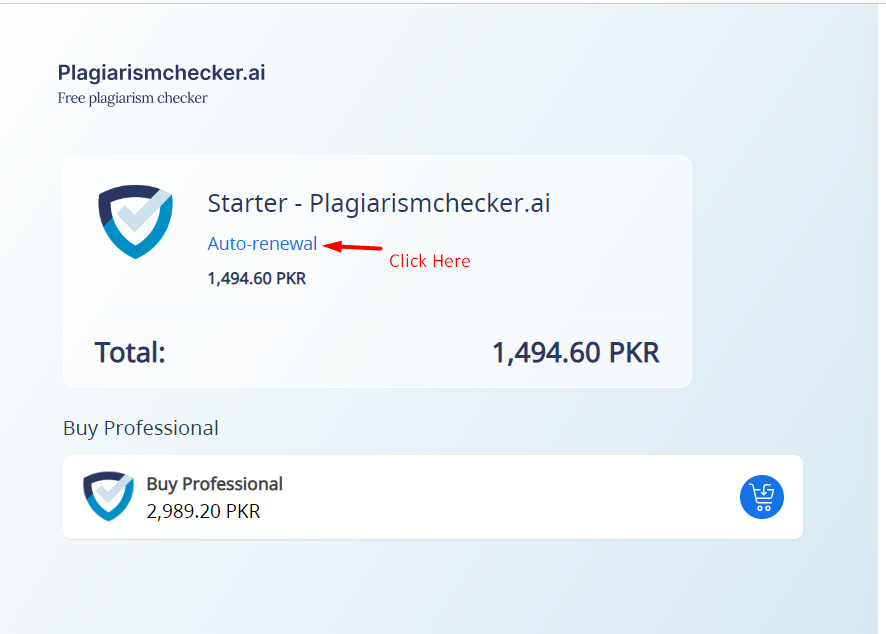Click the Total: label
This screenshot has height=634, width=886.
(x=130, y=353)
